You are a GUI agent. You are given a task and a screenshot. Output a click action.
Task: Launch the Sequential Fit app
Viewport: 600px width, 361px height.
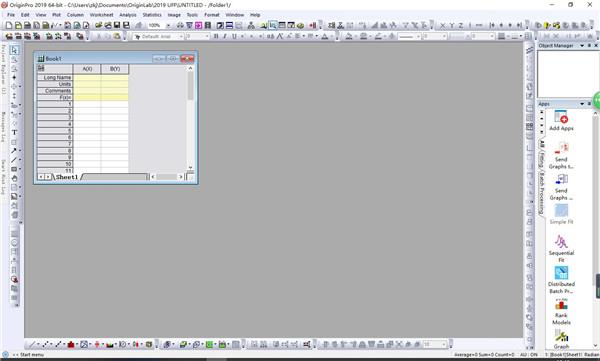point(561,248)
